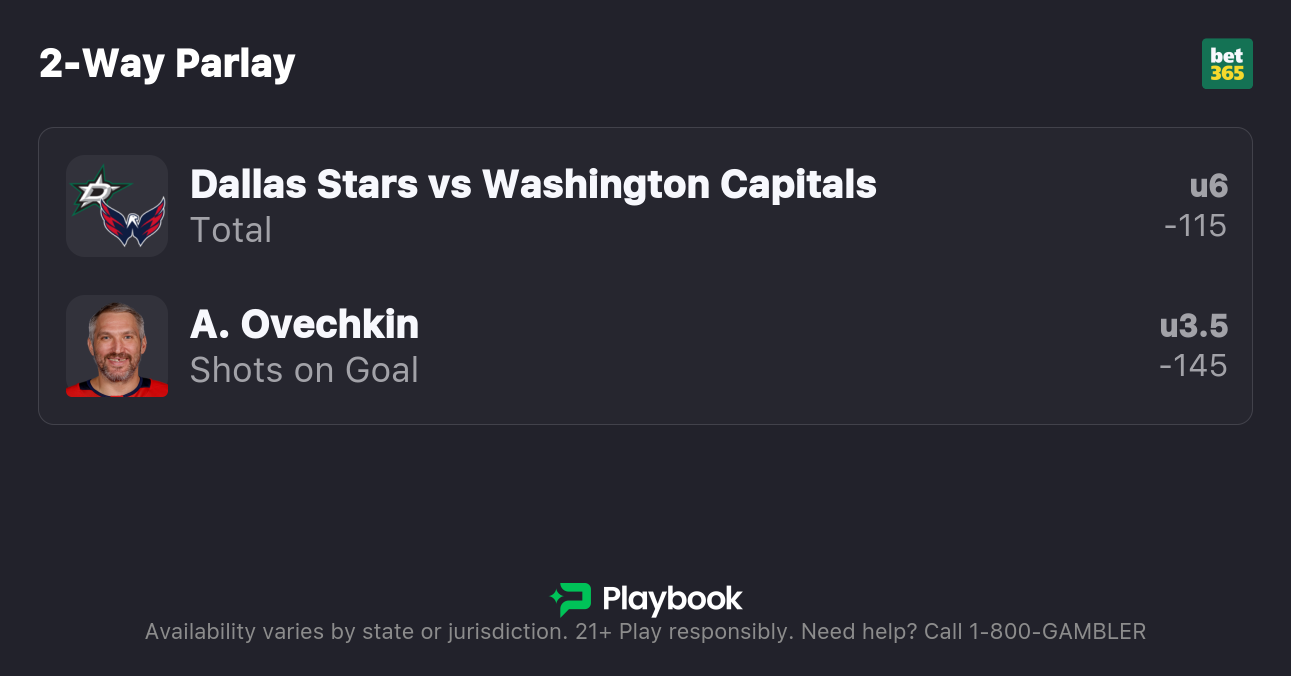Click the -115 odds value
The image size is (1291, 676).
pyautogui.click(x=1195, y=226)
